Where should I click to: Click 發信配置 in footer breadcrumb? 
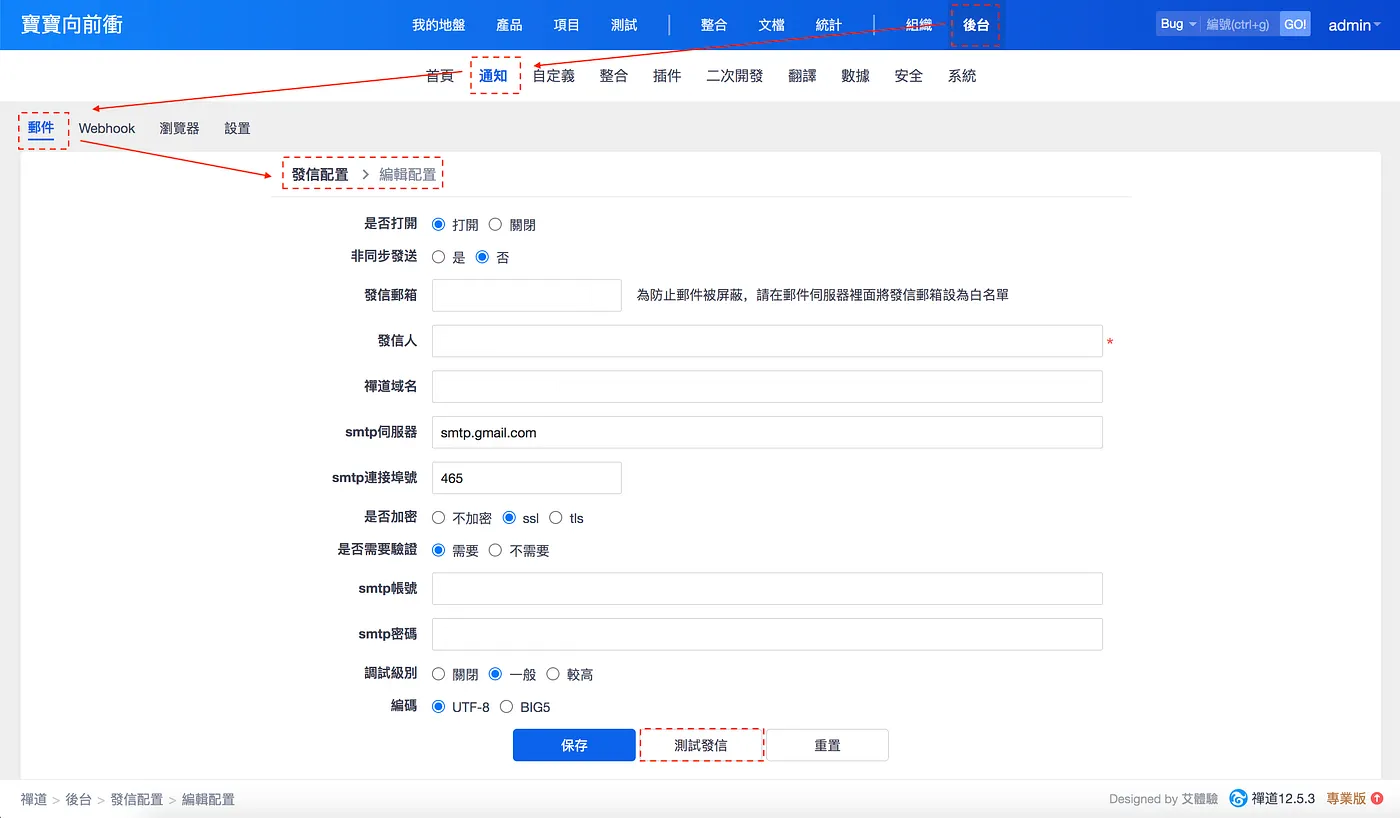coord(137,799)
